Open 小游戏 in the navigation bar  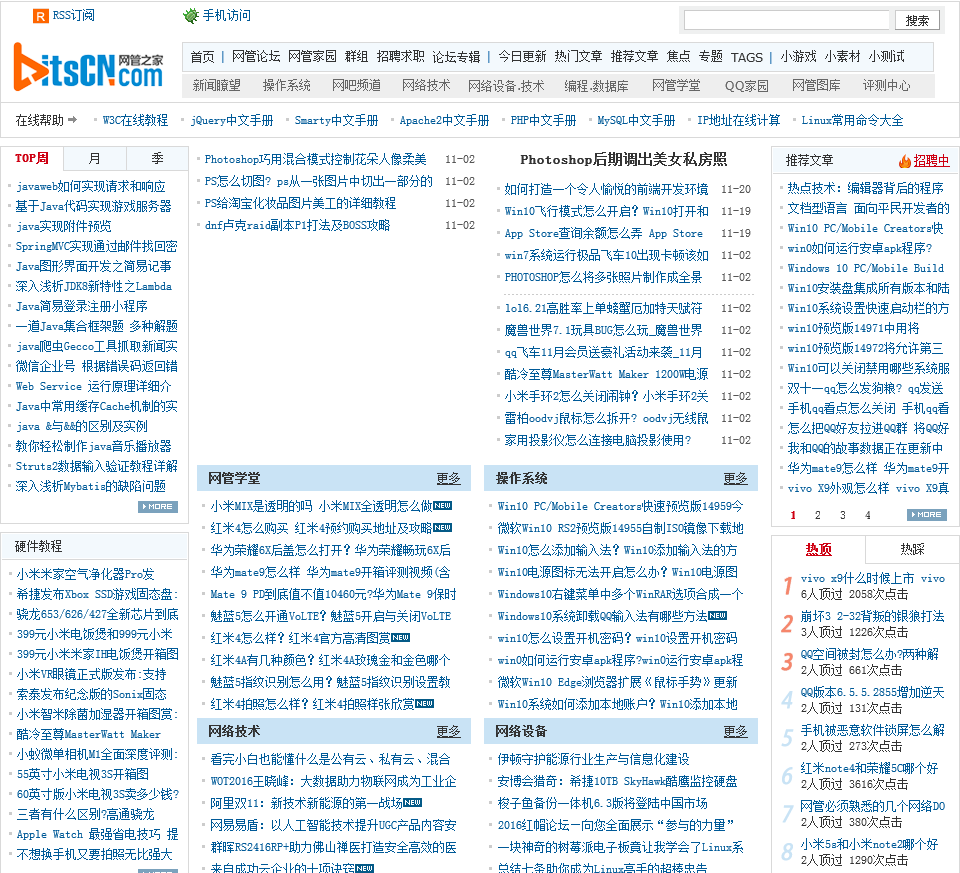(798, 57)
